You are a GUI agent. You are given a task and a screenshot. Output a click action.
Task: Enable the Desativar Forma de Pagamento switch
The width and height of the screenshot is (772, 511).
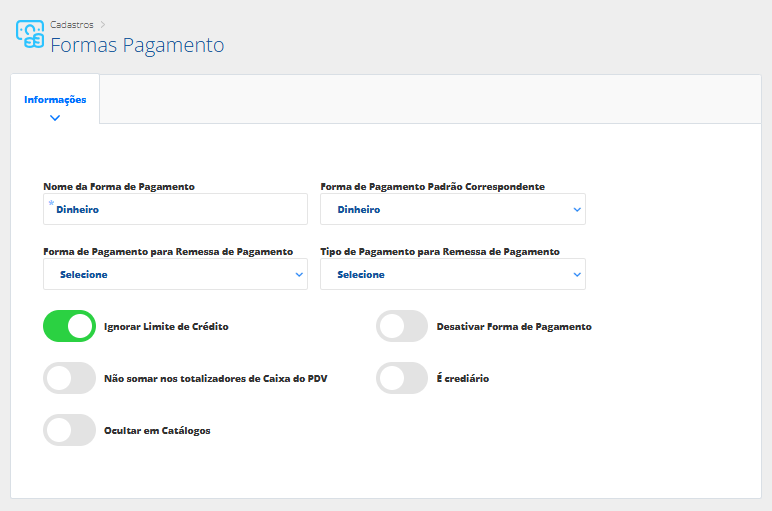[402, 326]
